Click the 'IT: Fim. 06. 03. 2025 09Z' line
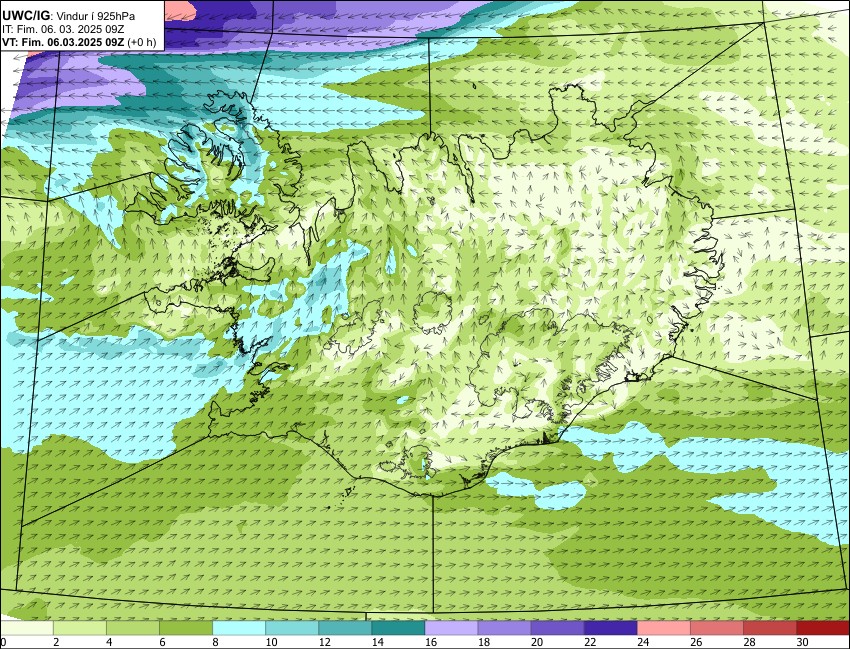Viewport: 850px width, 649px height. tap(63, 29)
